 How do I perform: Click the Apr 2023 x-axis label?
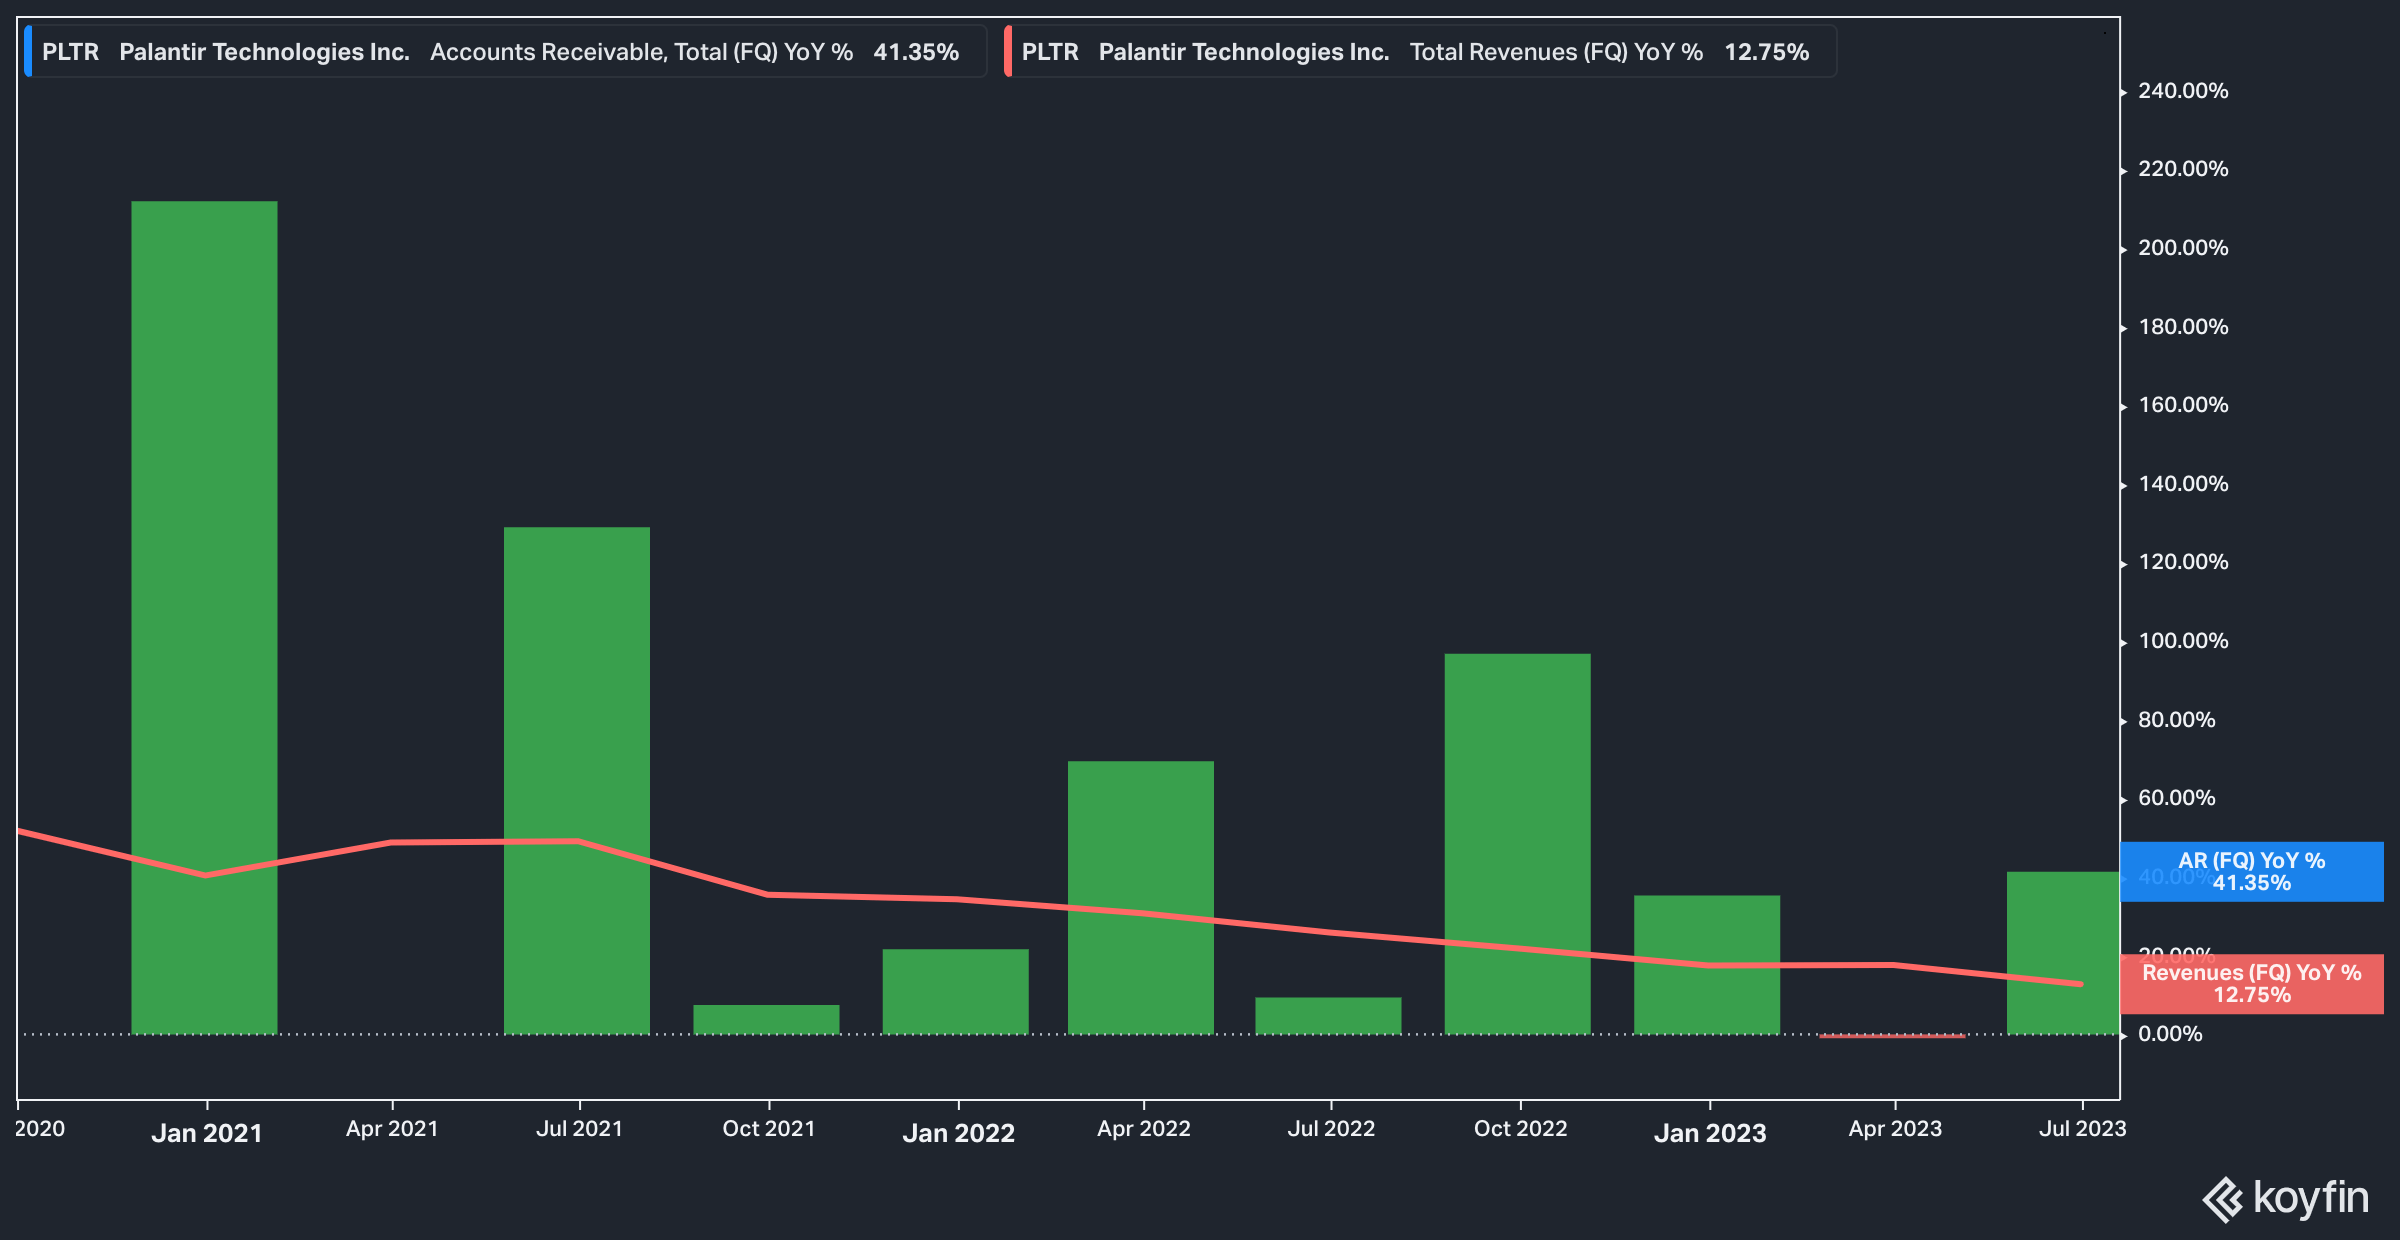1895,1129
